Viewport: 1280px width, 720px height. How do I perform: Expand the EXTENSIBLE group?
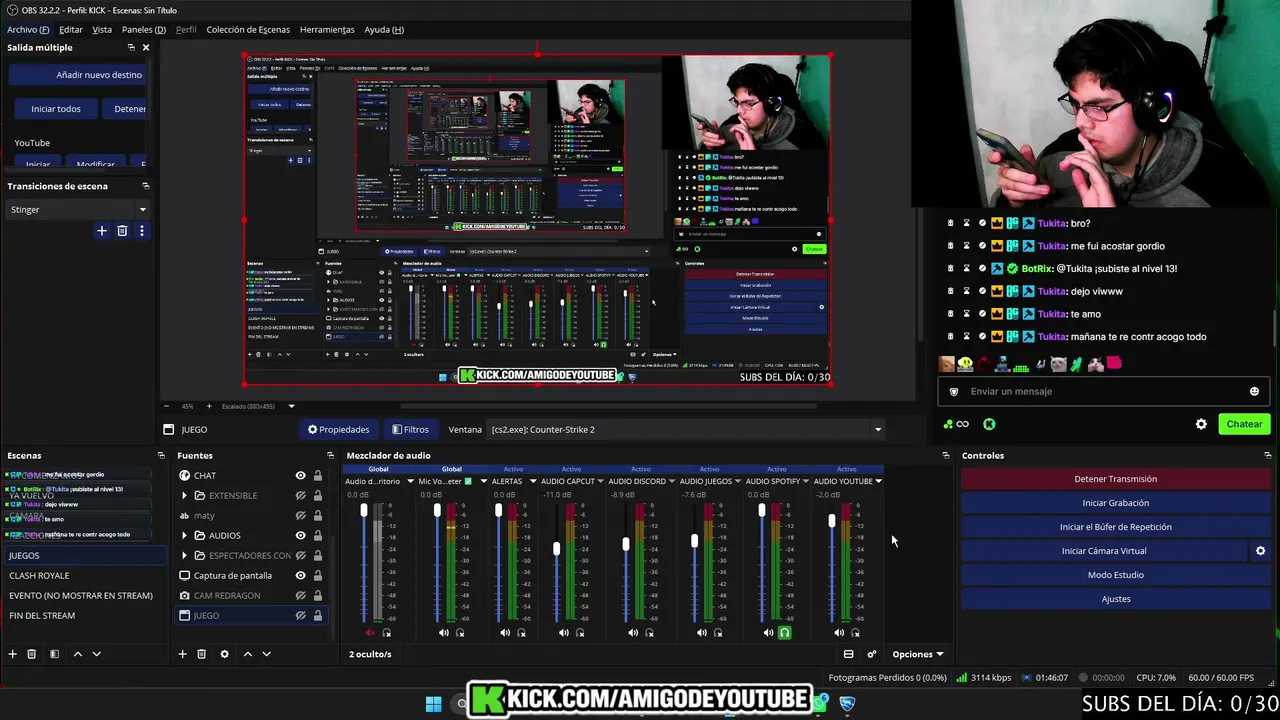click(184, 495)
